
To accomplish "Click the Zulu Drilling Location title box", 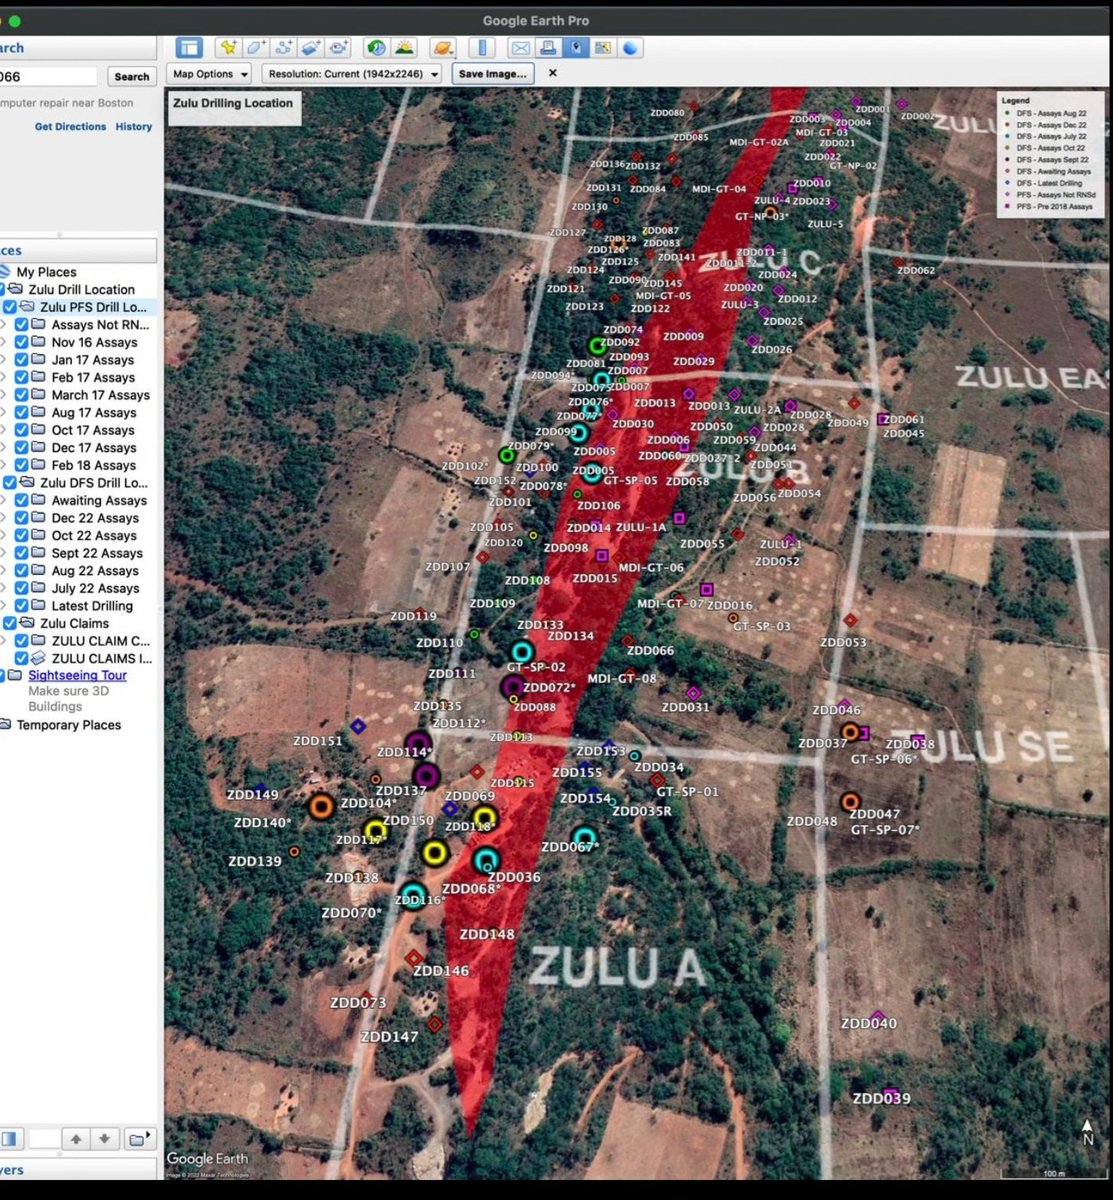I will (x=234, y=107).
